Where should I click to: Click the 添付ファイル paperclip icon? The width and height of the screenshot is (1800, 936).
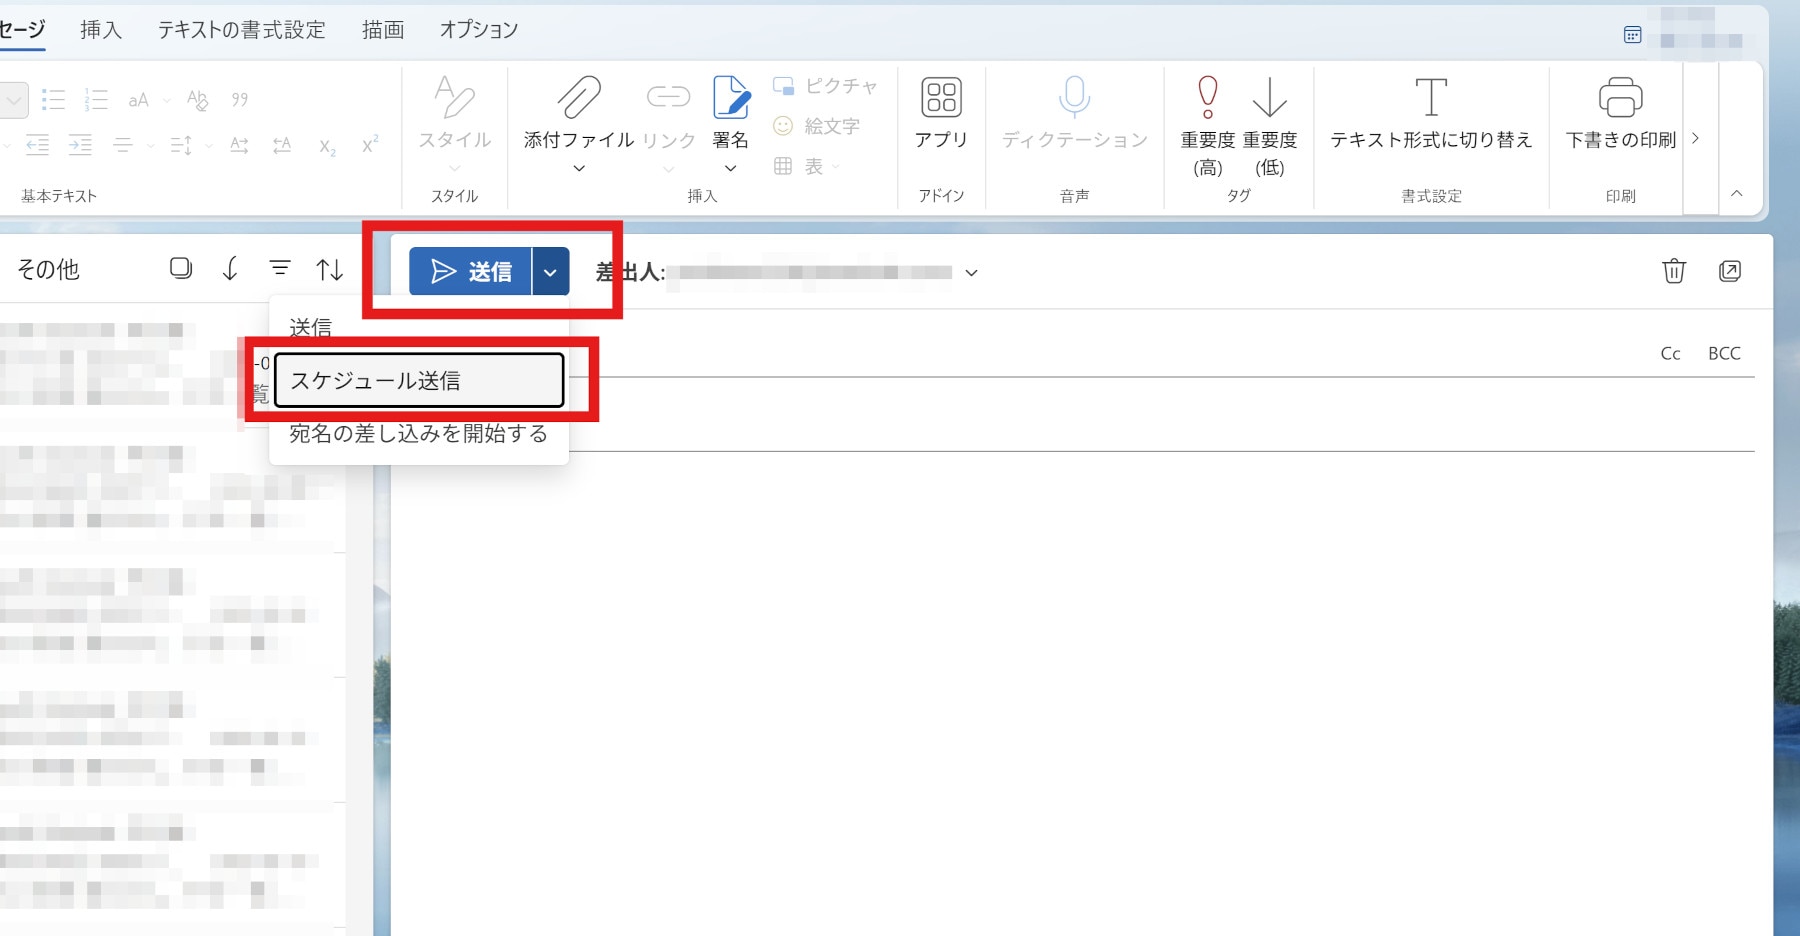(578, 98)
